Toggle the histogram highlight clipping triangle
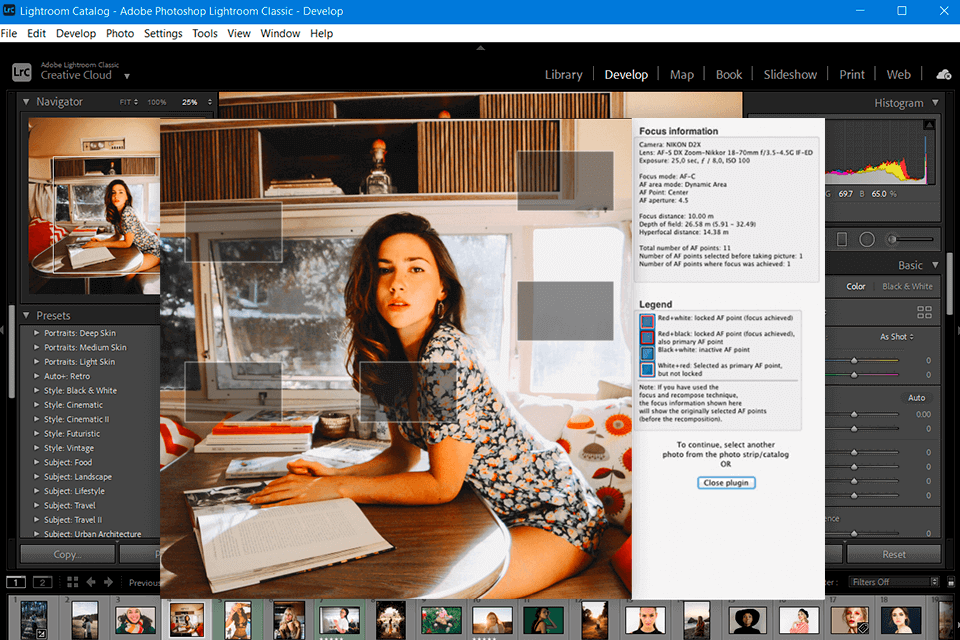Screen dimensions: 960x640 coord(929,125)
